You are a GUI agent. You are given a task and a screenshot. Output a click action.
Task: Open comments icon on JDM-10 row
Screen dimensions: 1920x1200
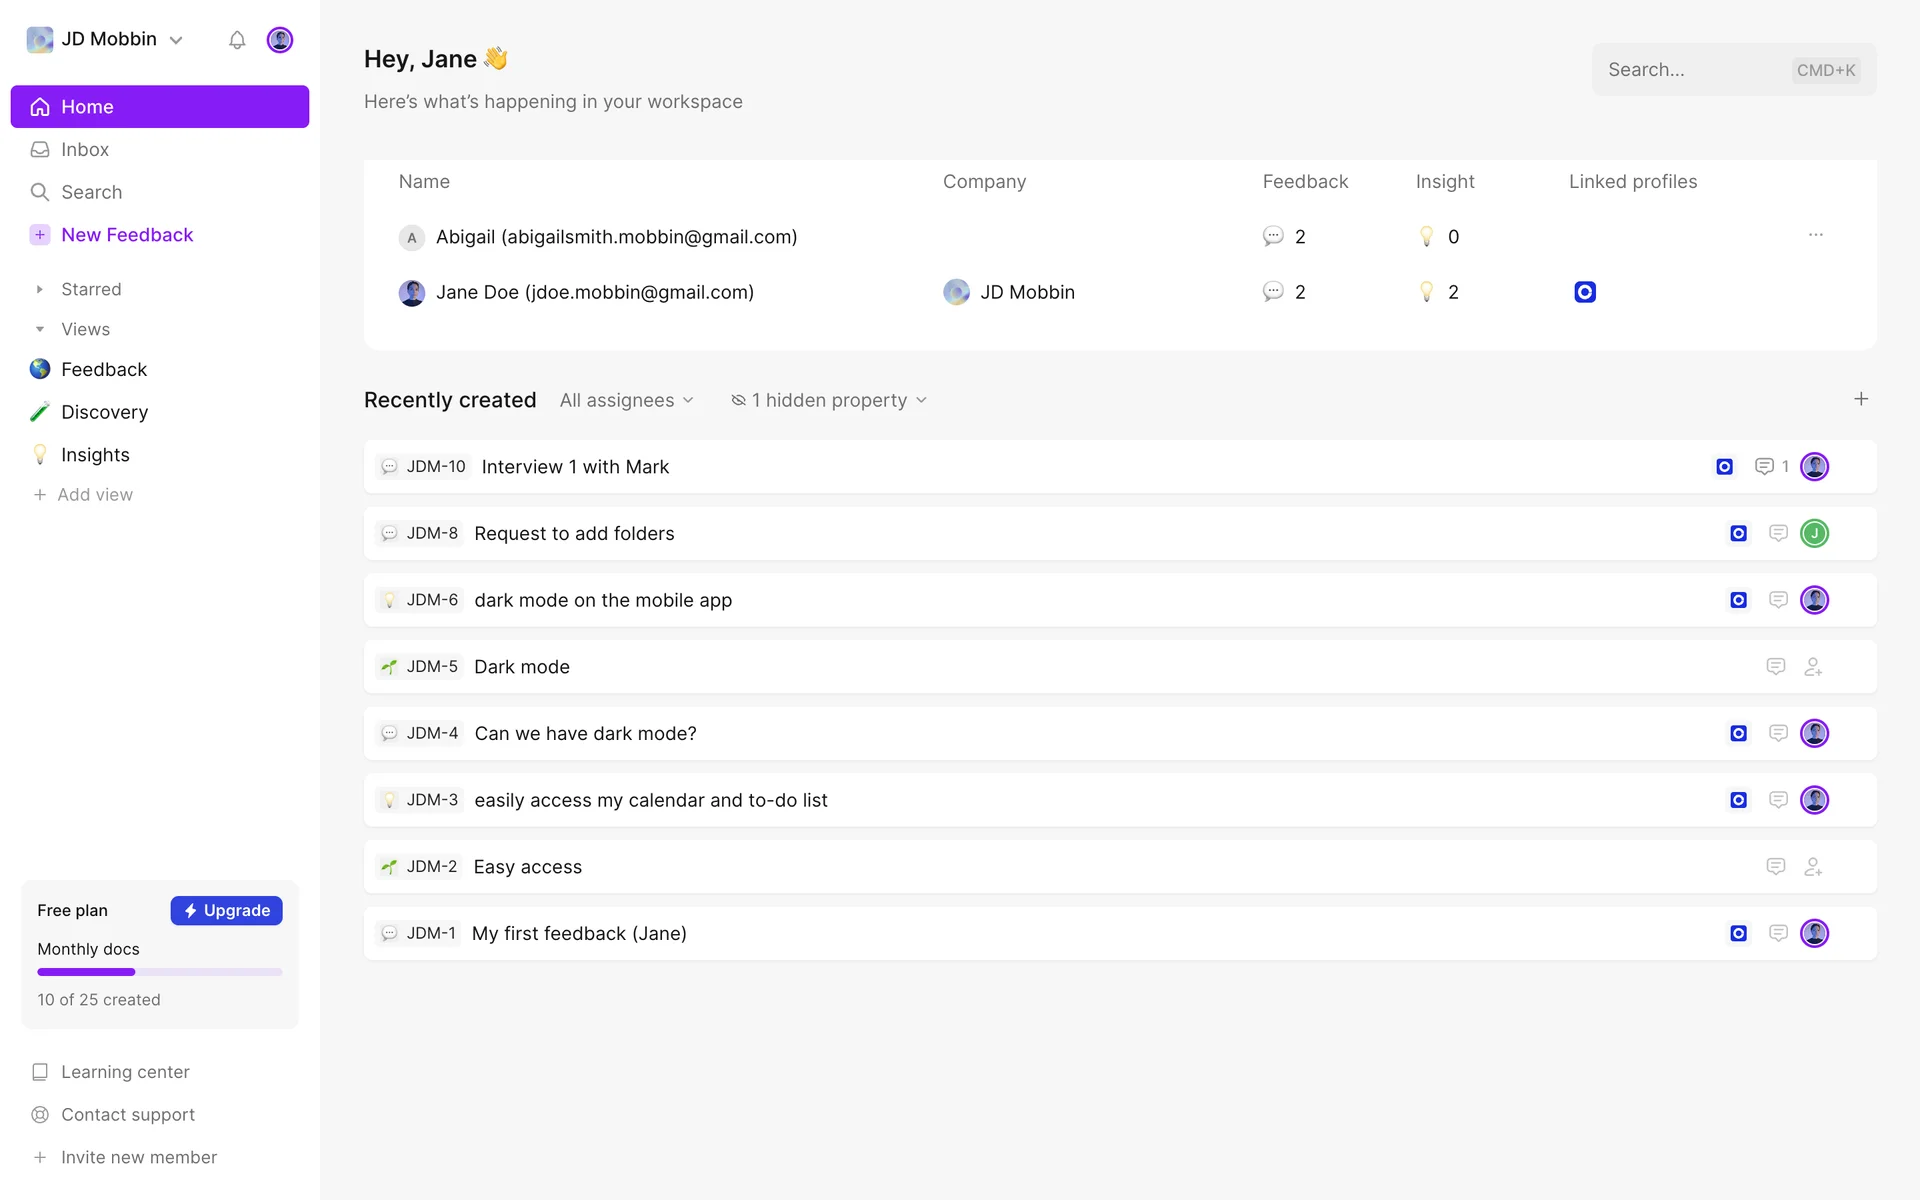click(x=1764, y=467)
